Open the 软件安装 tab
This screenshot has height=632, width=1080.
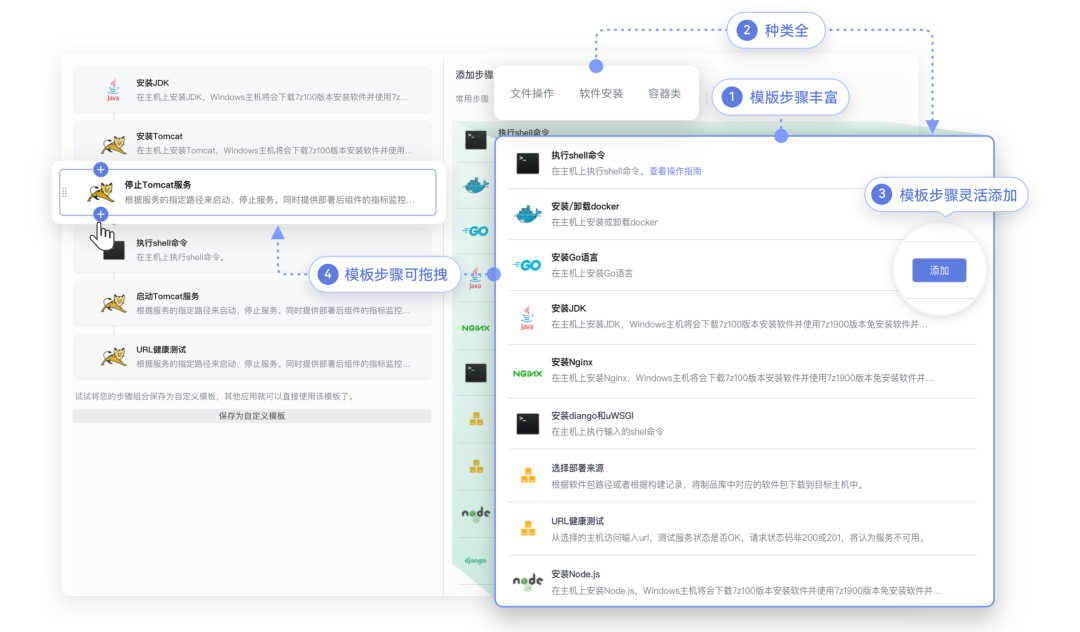(x=601, y=92)
